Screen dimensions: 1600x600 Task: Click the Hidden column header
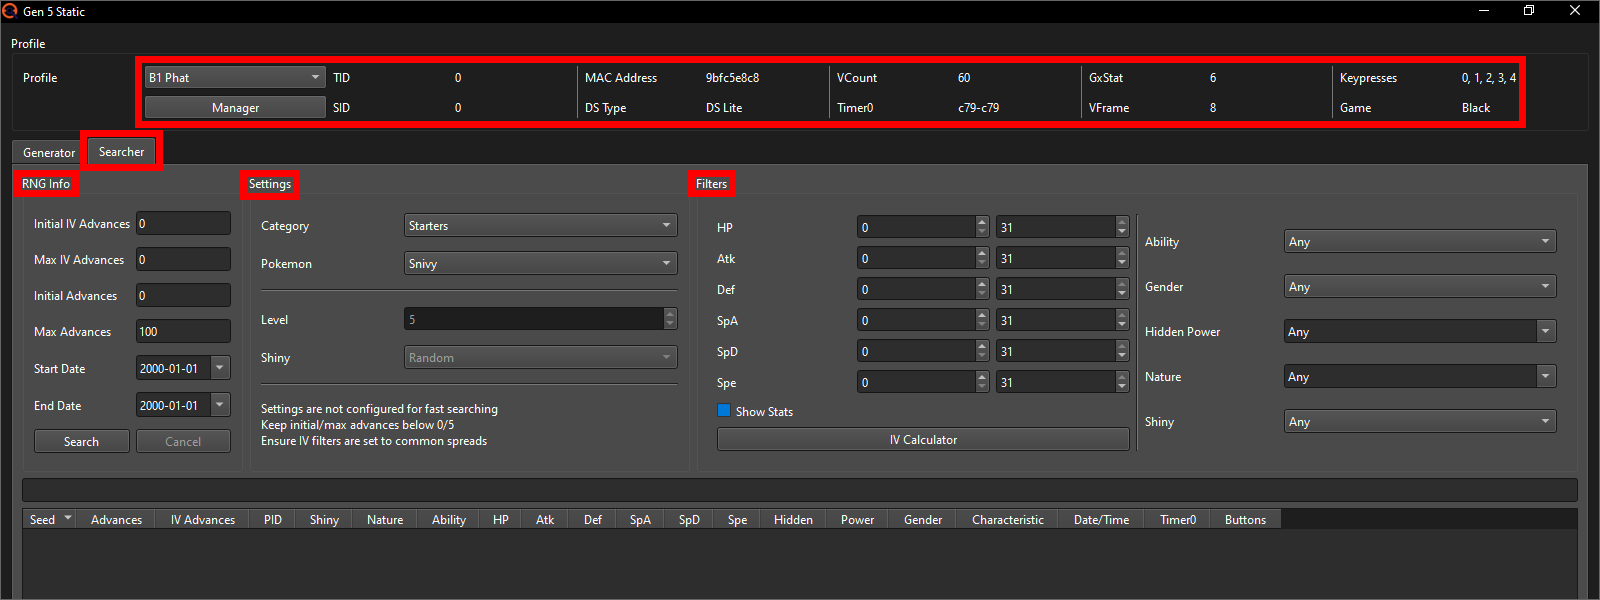793,519
